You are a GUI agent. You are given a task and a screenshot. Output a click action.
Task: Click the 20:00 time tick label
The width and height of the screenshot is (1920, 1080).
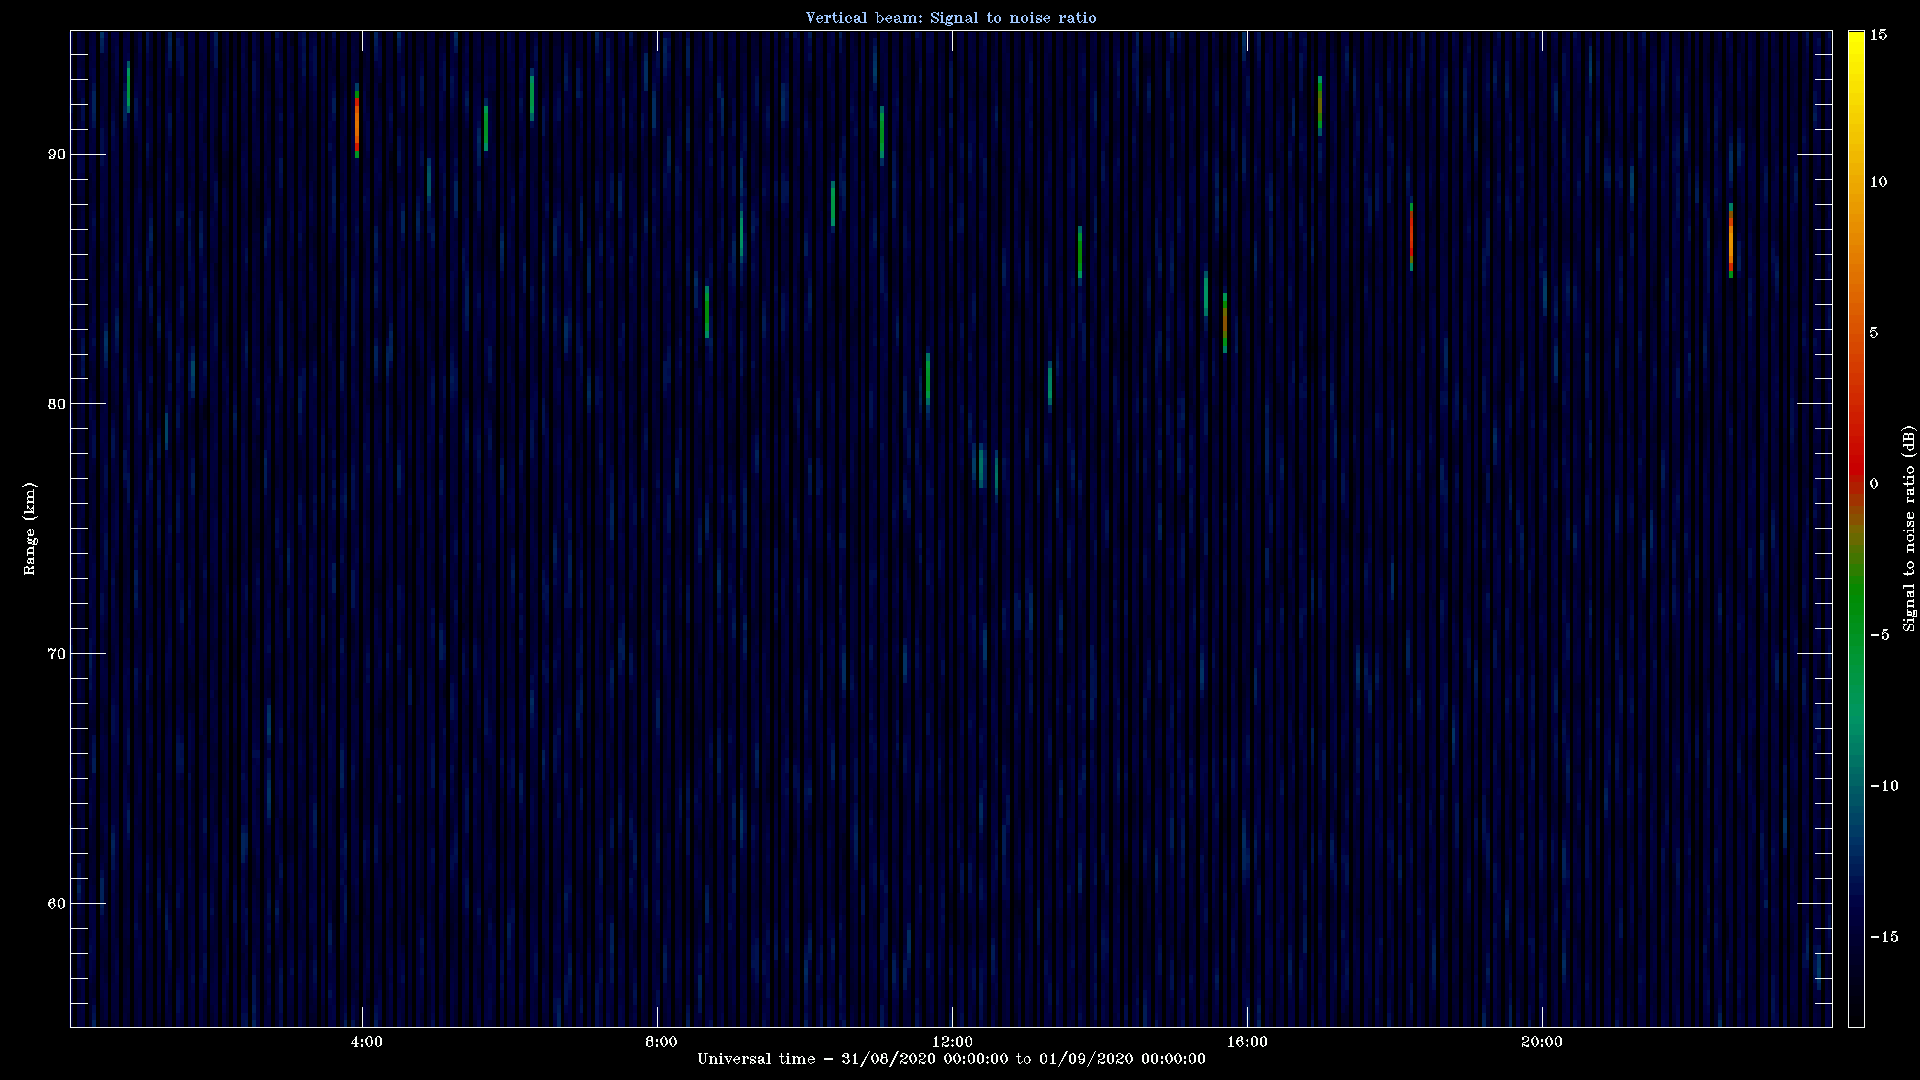tap(1542, 1042)
